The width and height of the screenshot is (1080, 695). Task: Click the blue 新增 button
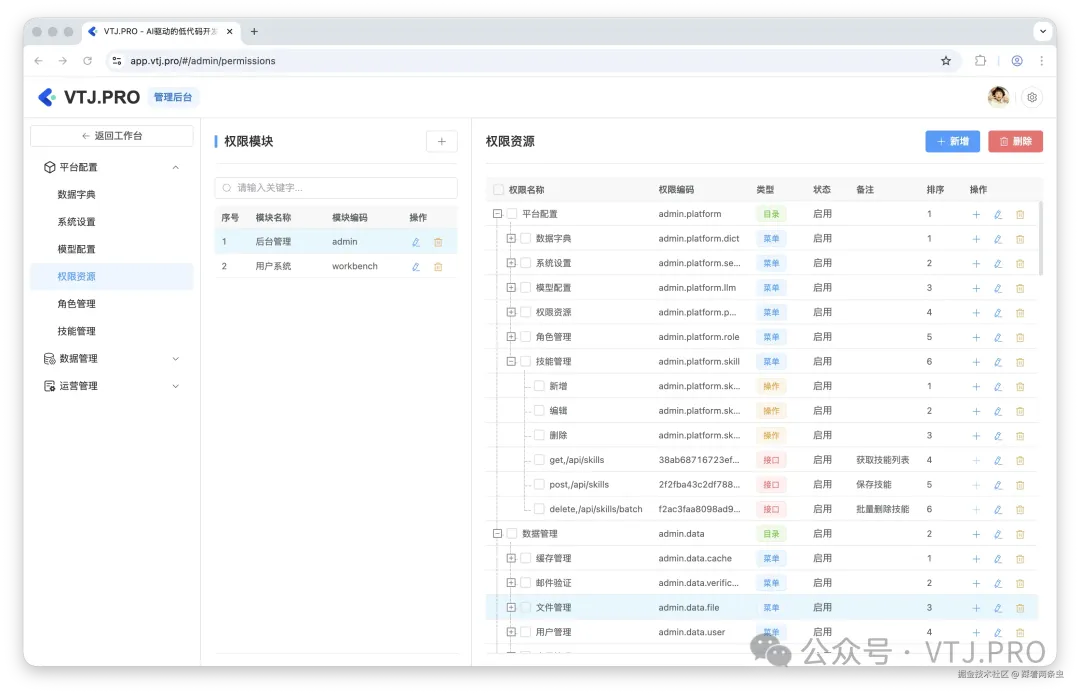point(951,141)
